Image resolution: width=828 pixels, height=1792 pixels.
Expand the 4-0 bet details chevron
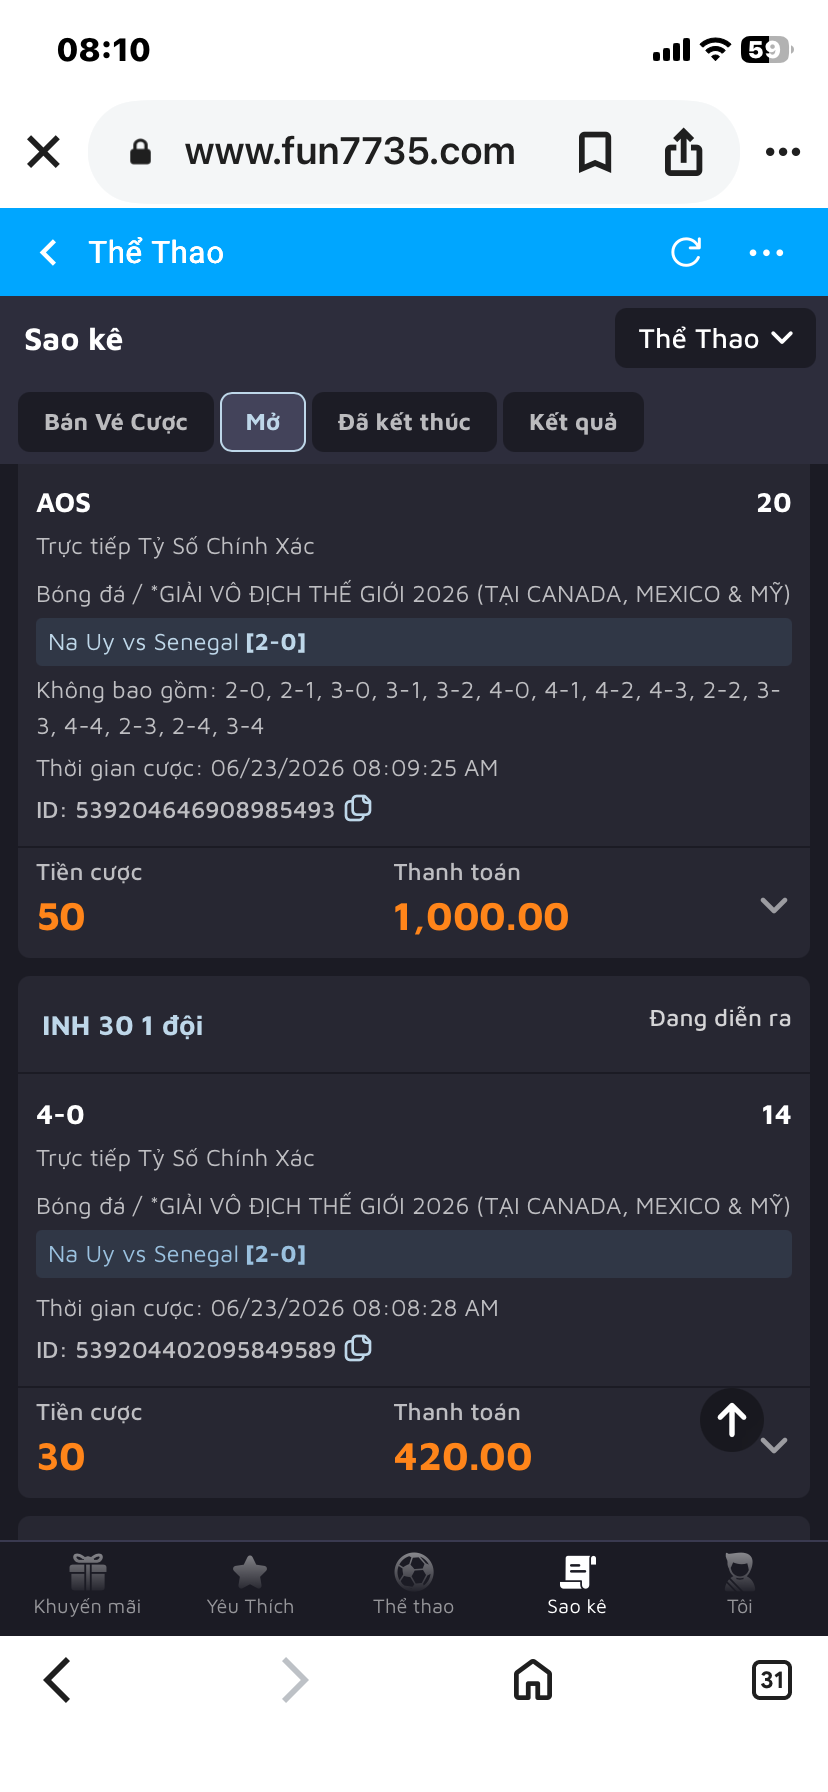click(x=775, y=1445)
